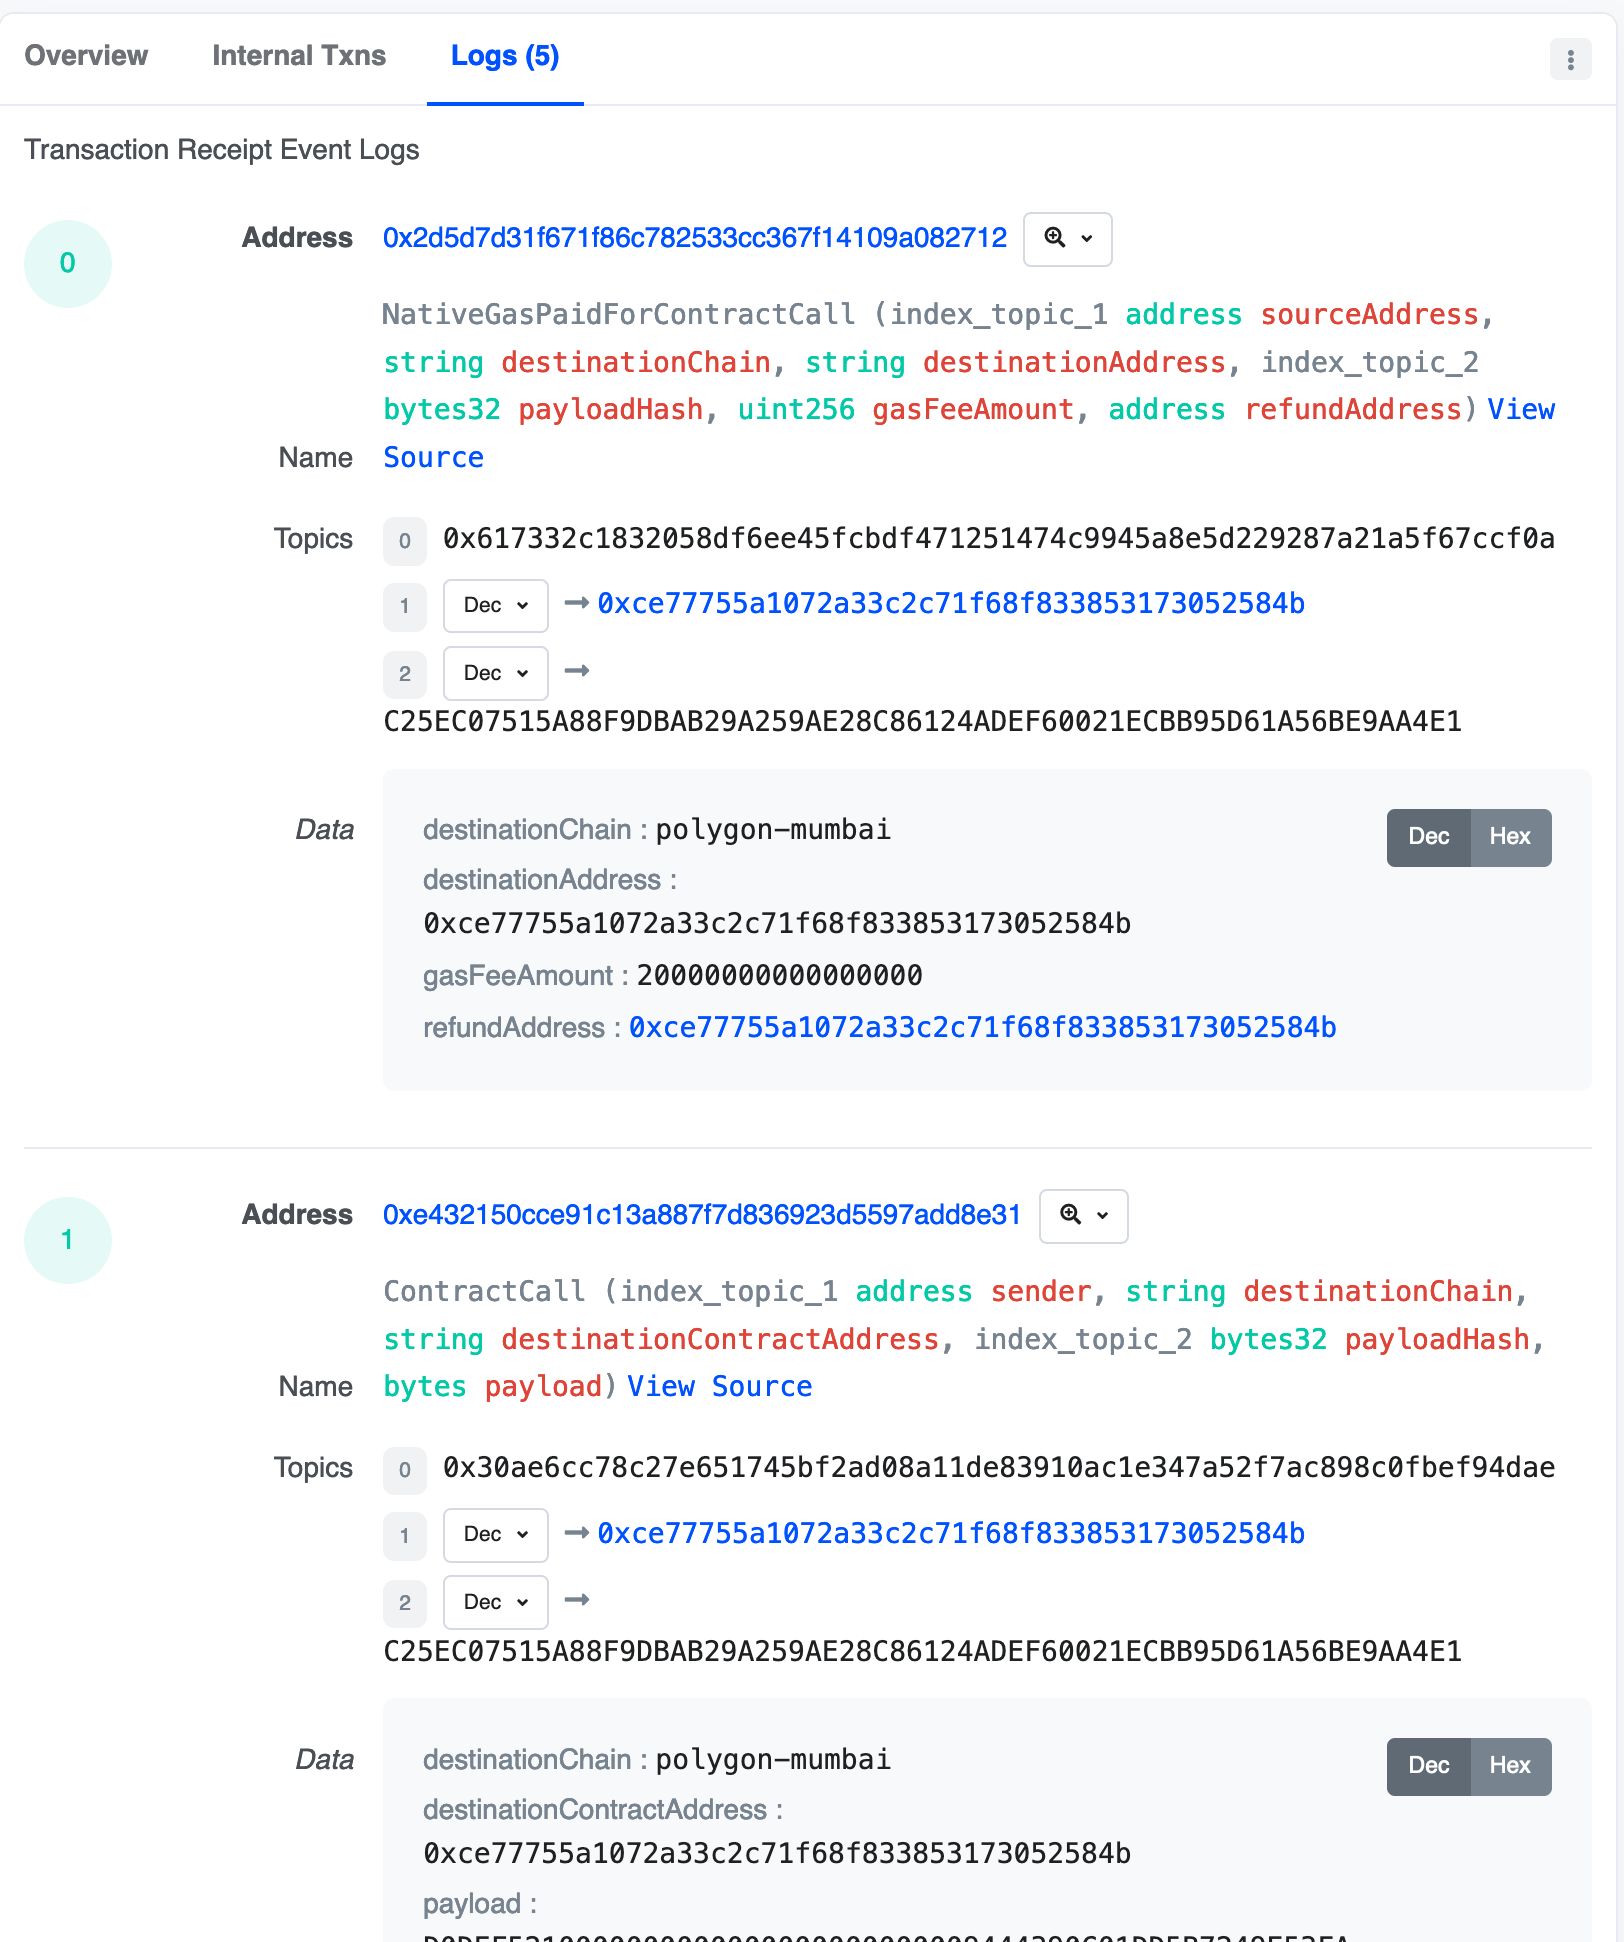The width and height of the screenshot is (1624, 1942).
Task: Select Hex format for log 0 data
Action: click(1510, 837)
